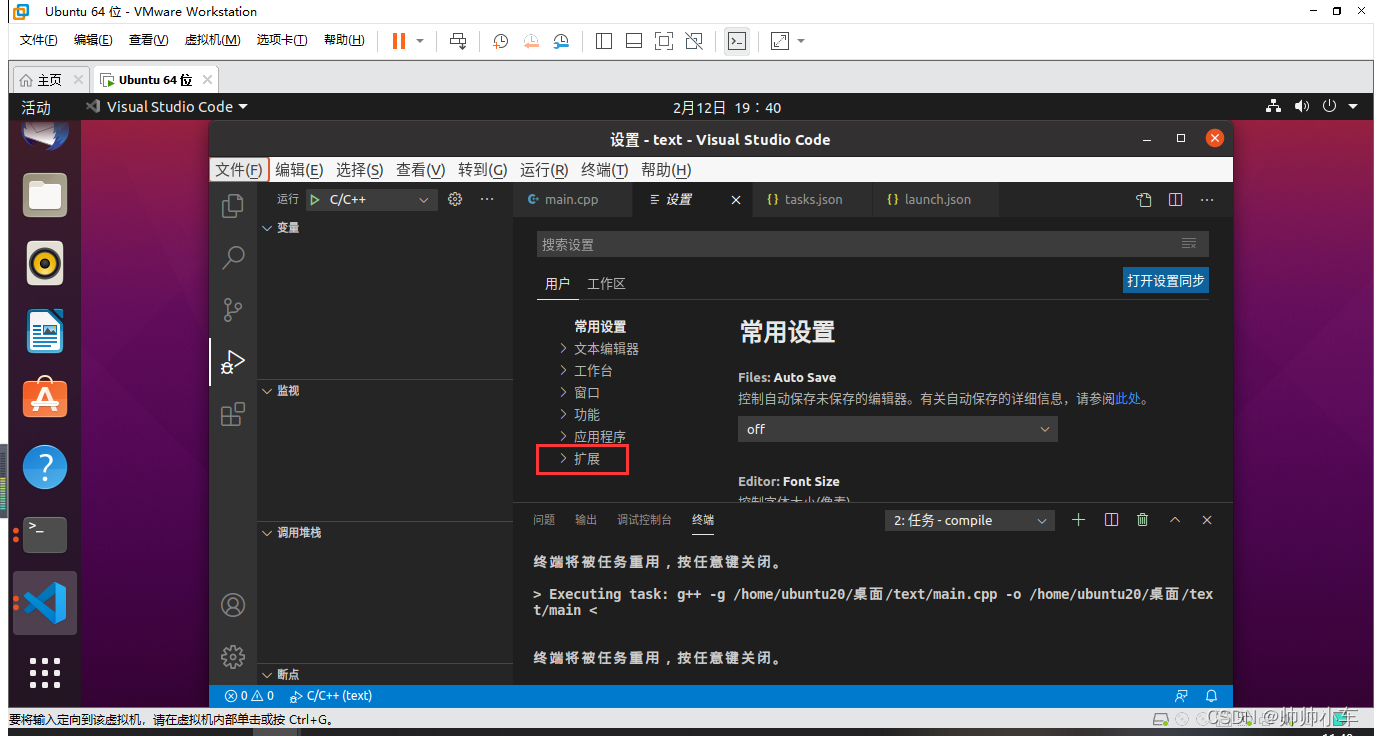1374x736 pixels.
Task: Split the editor to the right
Action: 1176,200
